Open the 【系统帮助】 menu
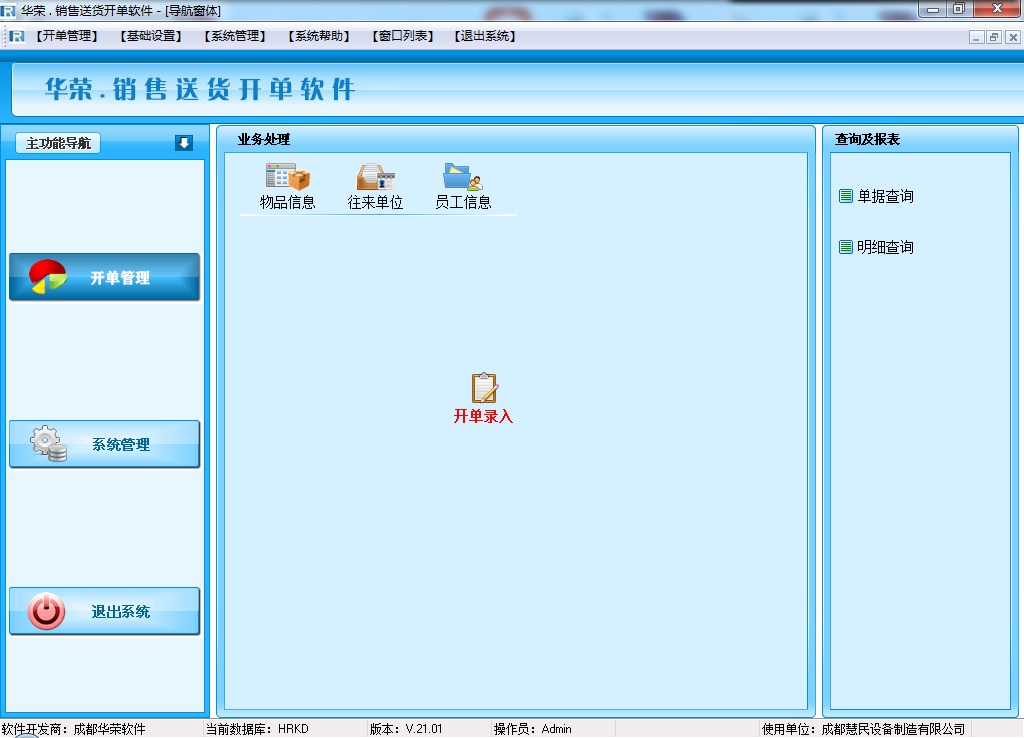 [318, 36]
